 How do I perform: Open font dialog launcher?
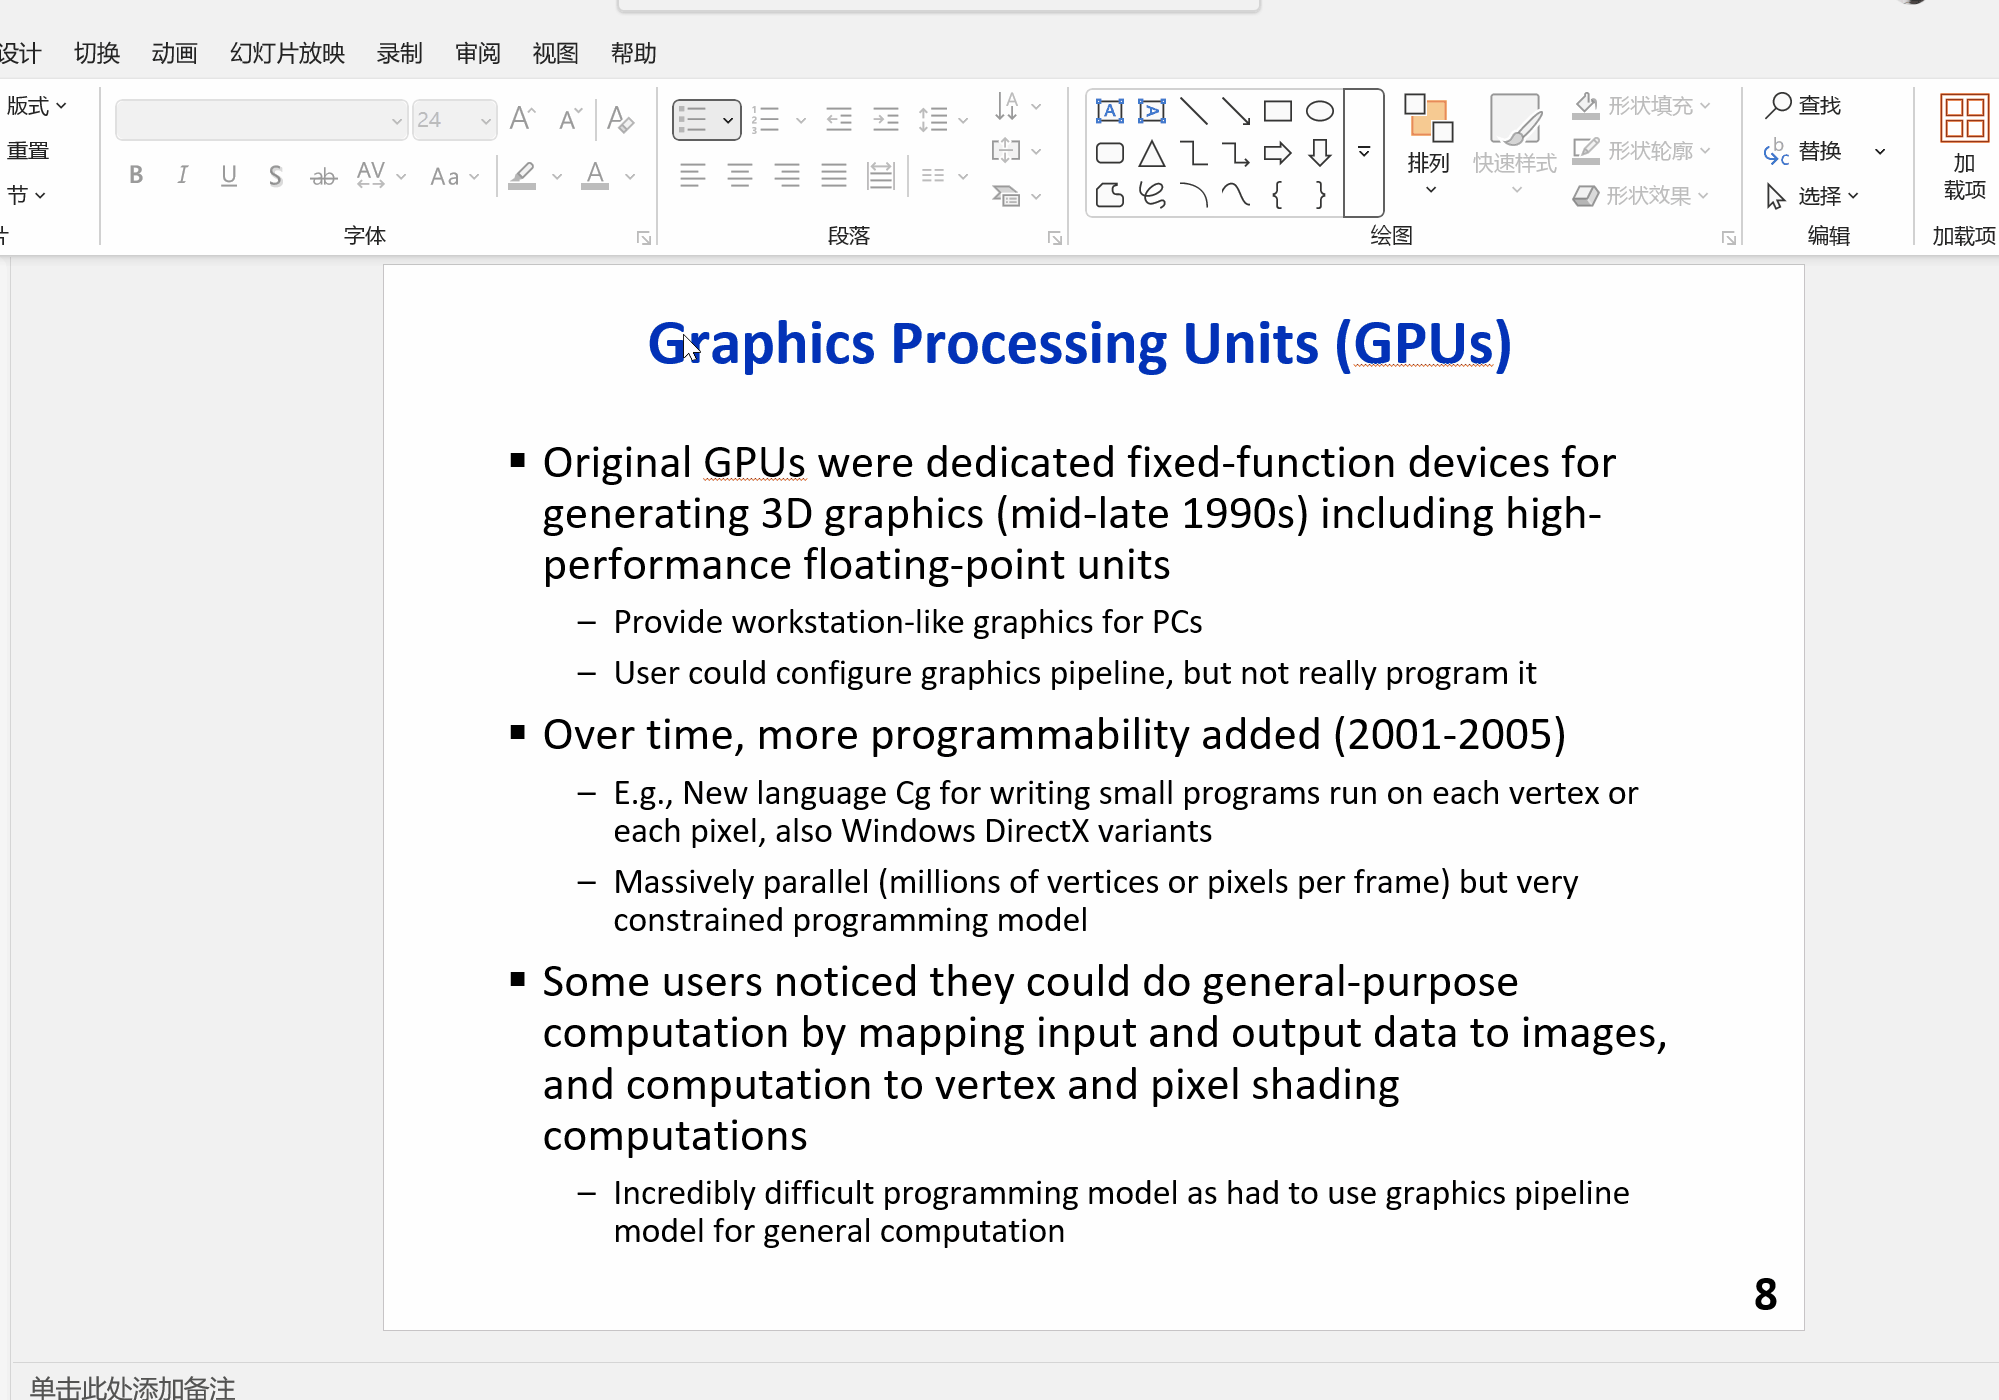pos(644,238)
